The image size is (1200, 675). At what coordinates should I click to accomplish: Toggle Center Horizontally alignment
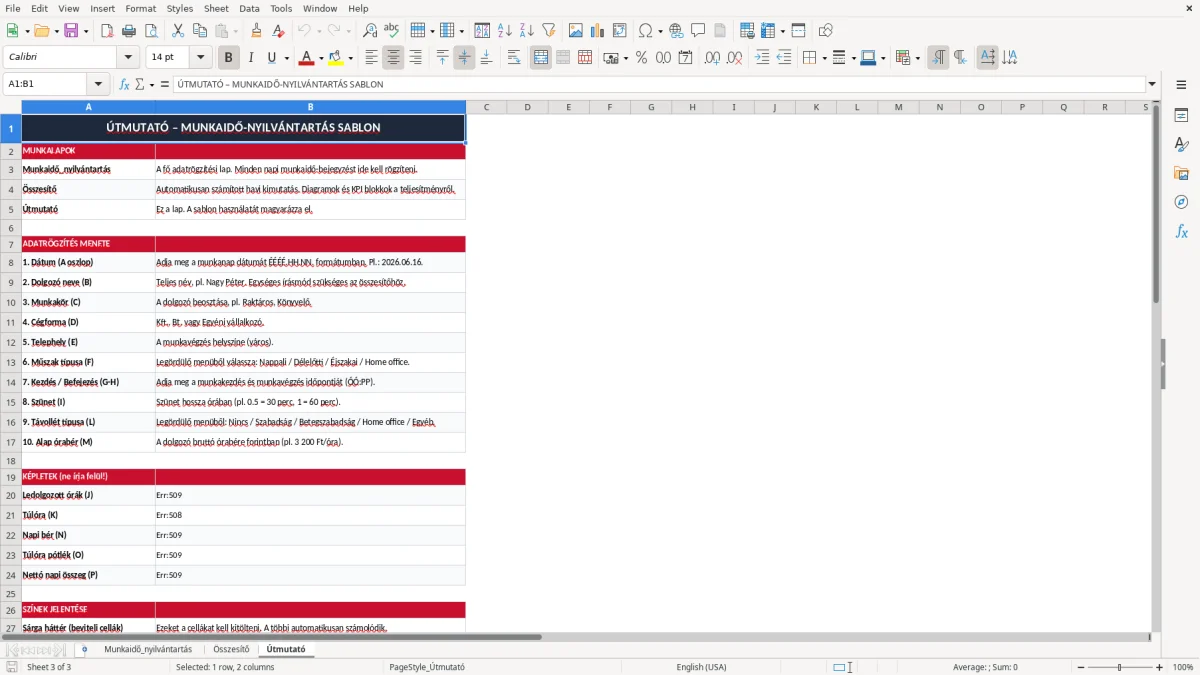(x=394, y=58)
